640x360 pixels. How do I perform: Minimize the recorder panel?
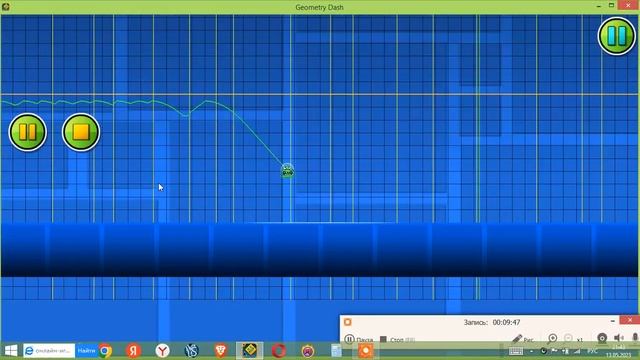(x=613, y=321)
